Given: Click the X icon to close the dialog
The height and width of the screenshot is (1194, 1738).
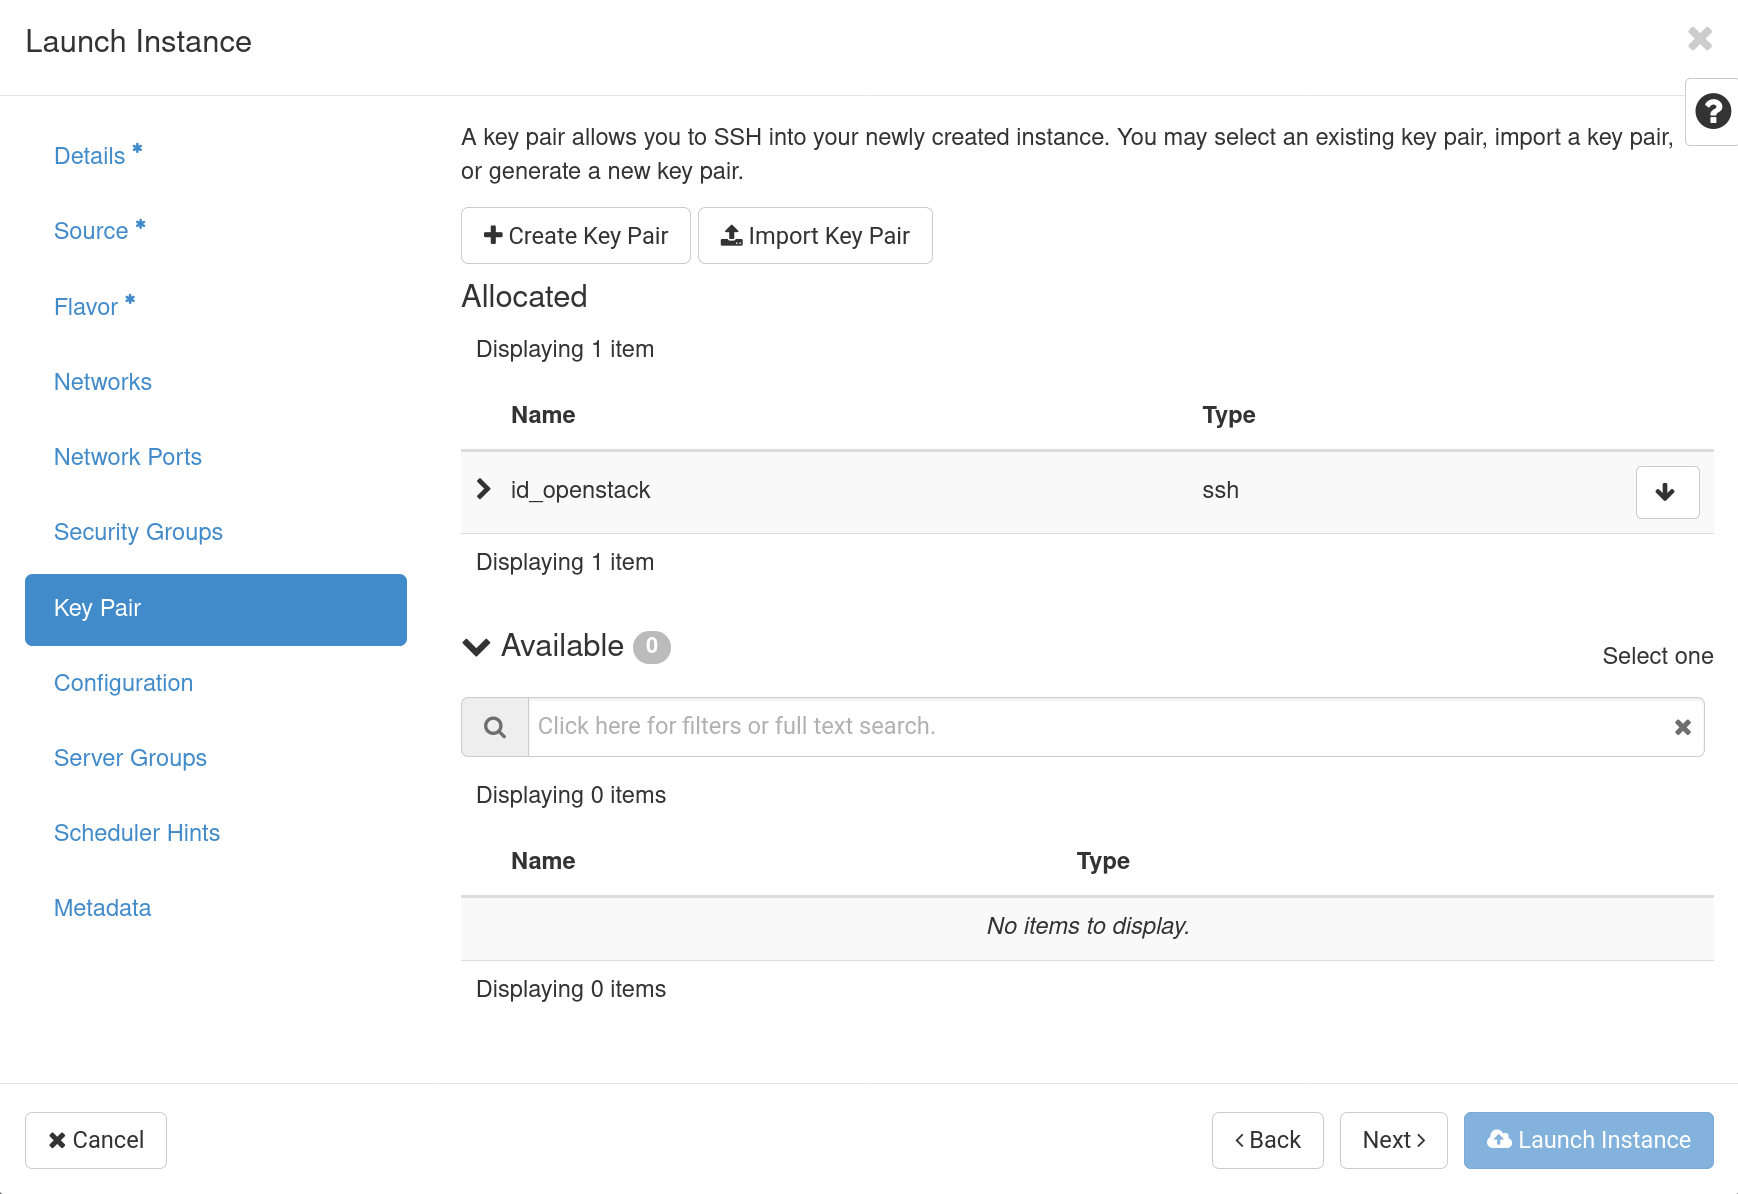Looking at the screenshot, I should pyautogui.click(x=1700, y=39).
